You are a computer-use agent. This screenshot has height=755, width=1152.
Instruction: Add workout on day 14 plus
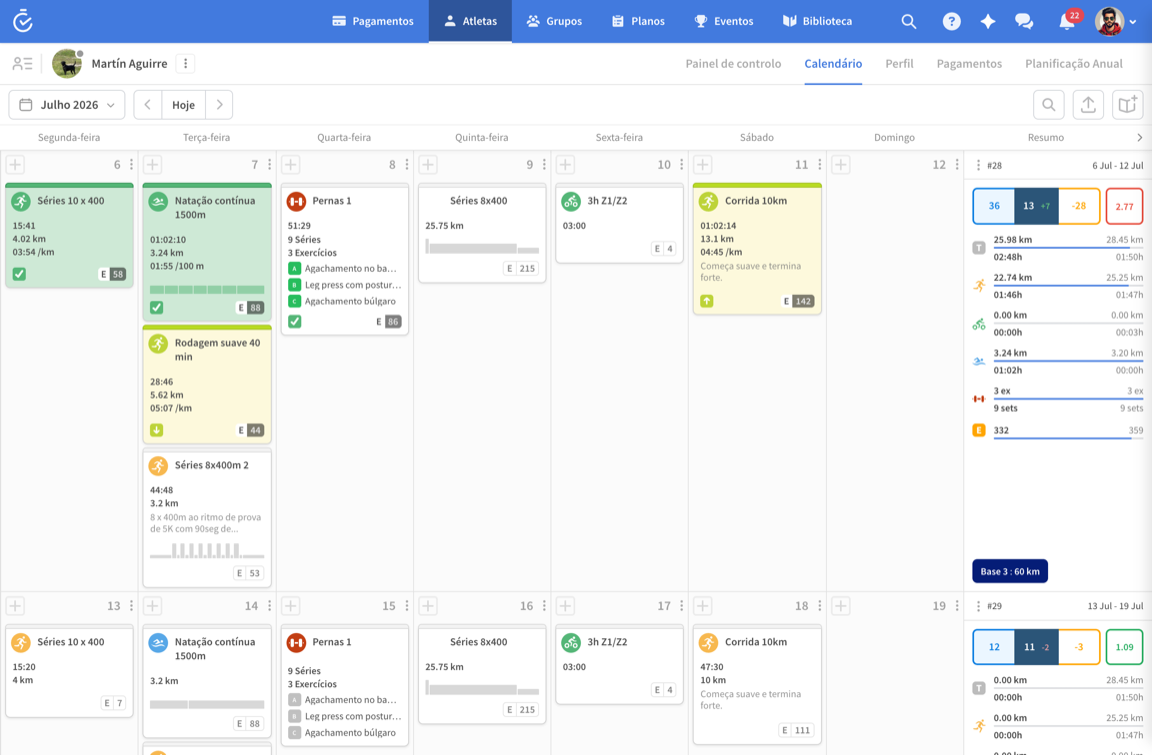153,606
